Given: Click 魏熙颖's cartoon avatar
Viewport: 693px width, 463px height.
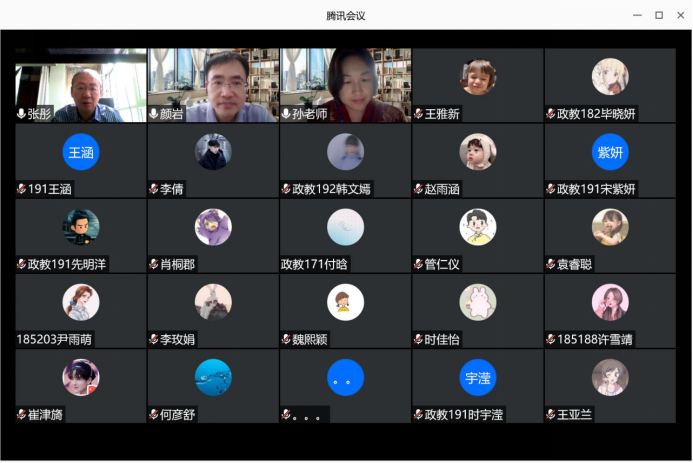Looking at the screenshot, I should click(345, 302).
